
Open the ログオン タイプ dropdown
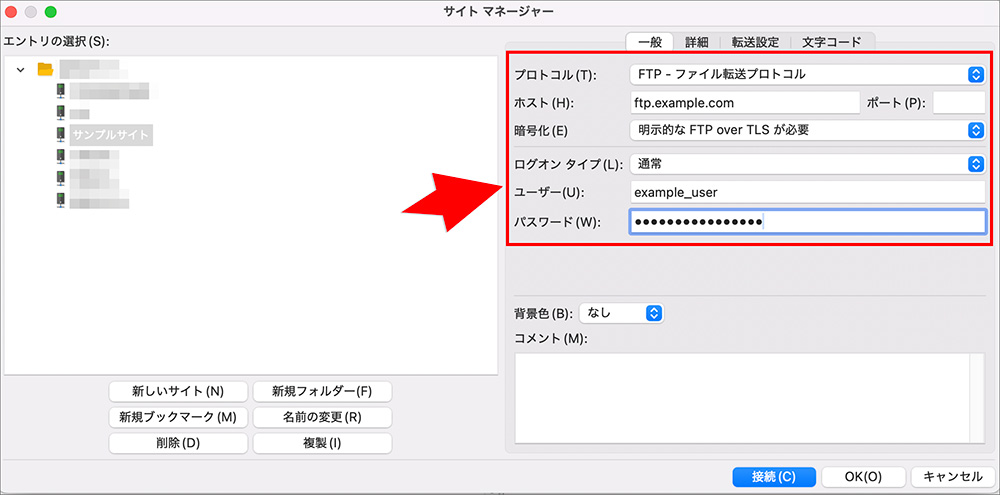[808, 164]
